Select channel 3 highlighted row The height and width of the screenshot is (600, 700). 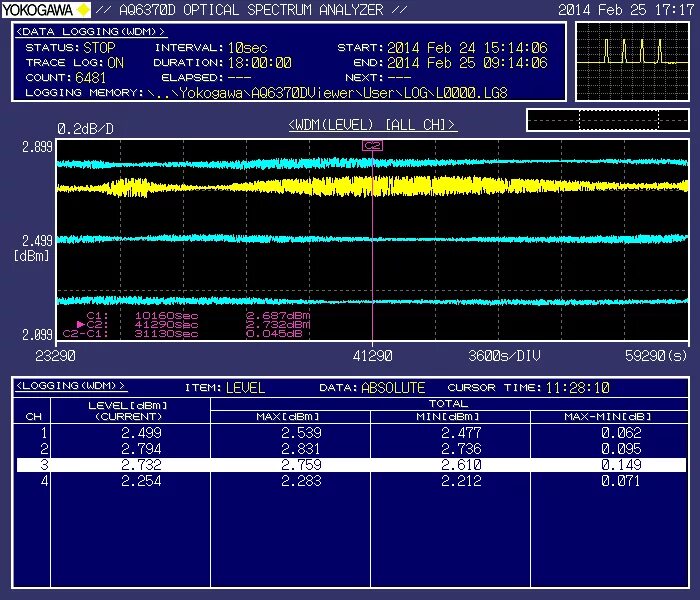(x=351, y=465)
